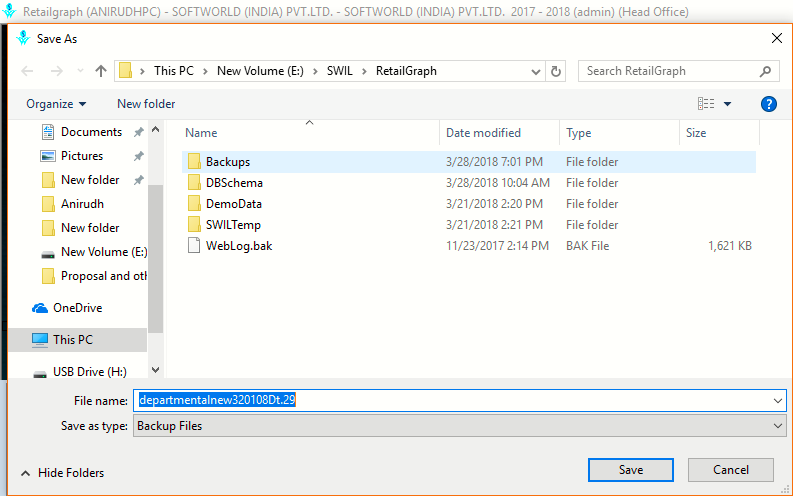Click the Cancel button
The height and width of the screenshot is (496, 793).
731,470
